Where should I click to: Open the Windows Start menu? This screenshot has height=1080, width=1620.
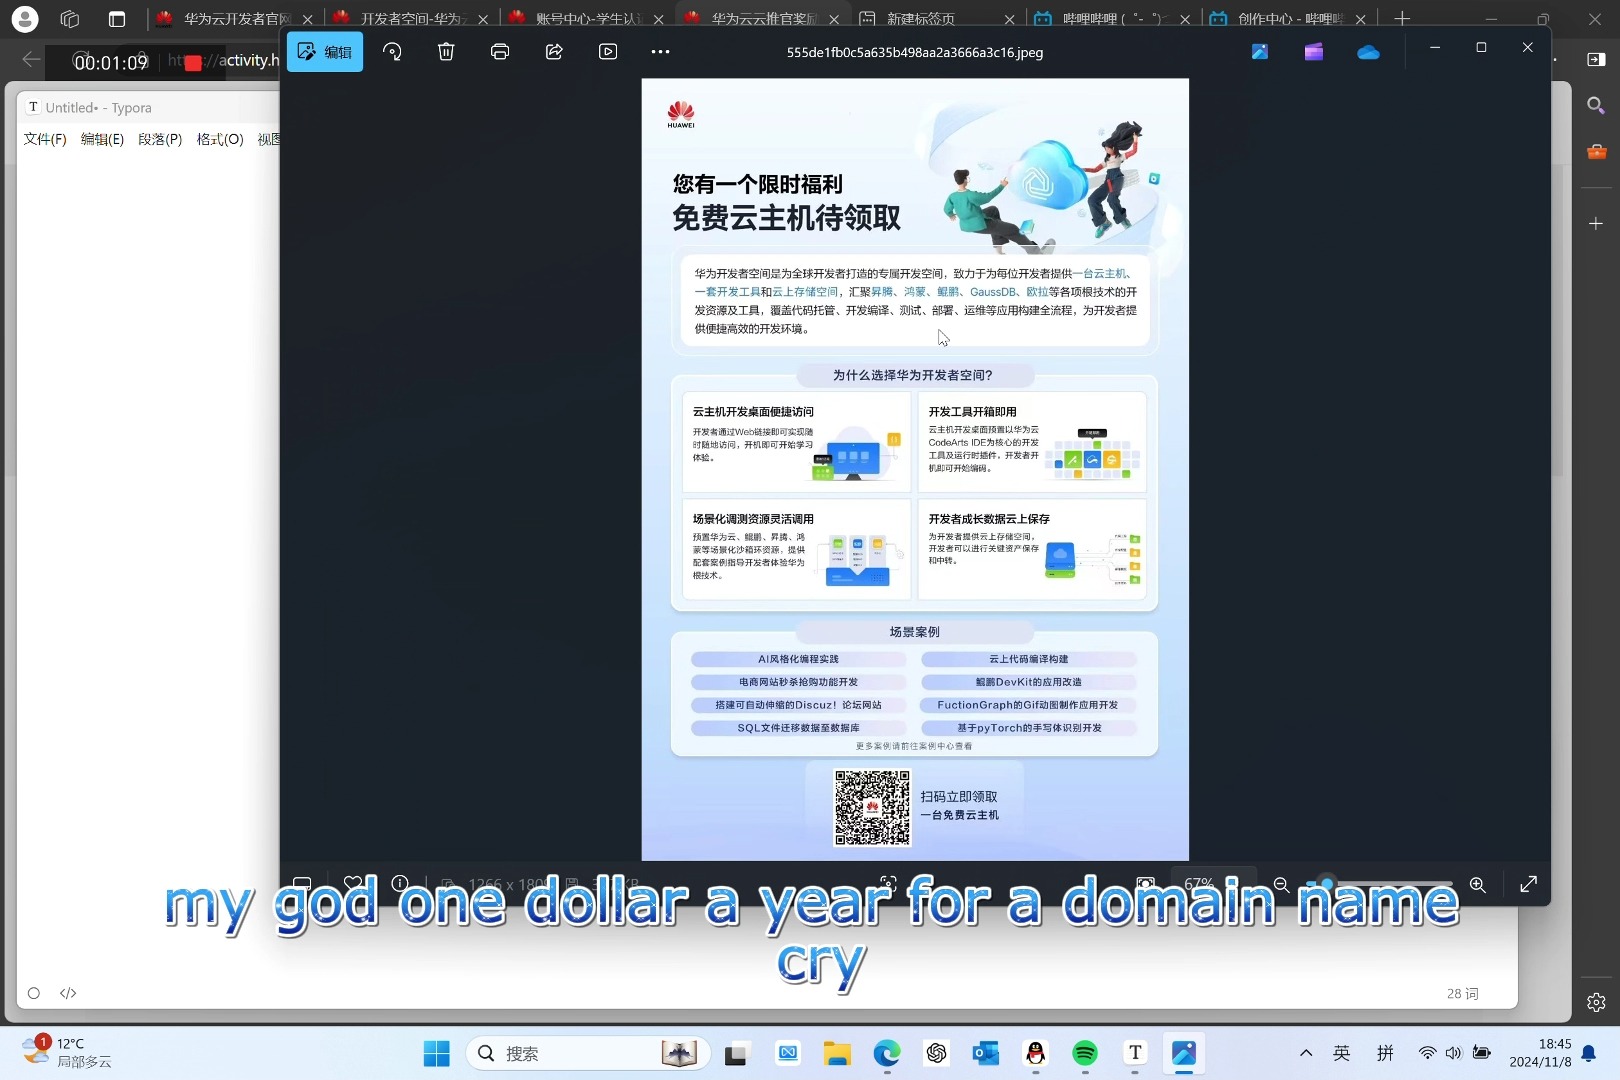tap(436, 1053)
